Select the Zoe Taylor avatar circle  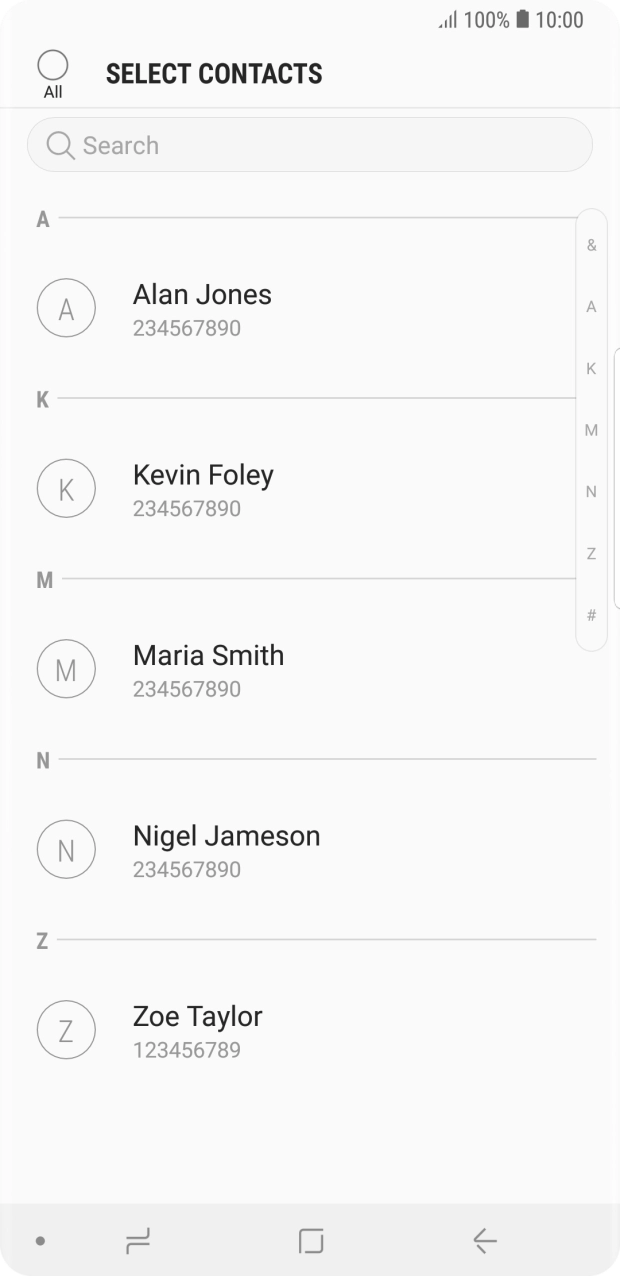click(66, 1030)
